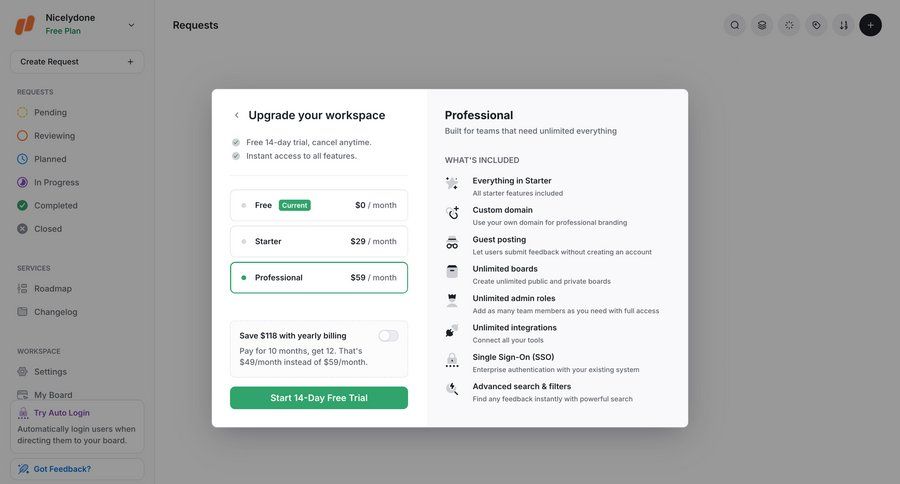Select the Free plan option
Image resolution: width=900 pixels, height=484 pixels.
point(319,205)
